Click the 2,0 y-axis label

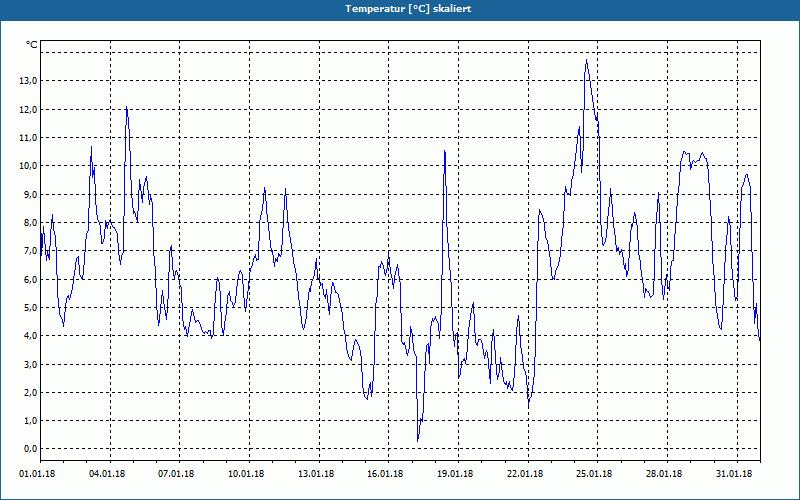(30, 392)
